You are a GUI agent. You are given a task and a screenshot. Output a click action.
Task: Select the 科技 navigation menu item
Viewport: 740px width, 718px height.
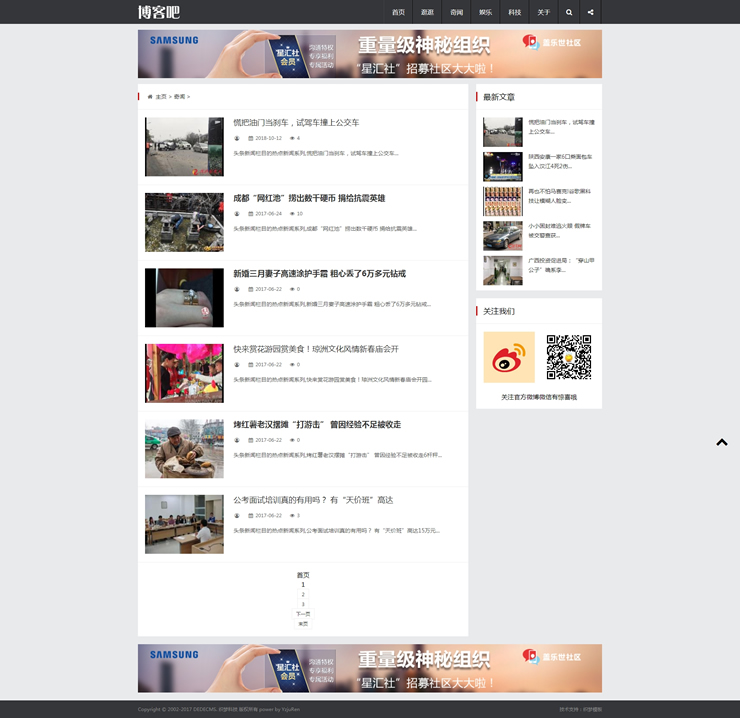pos(514,12)
